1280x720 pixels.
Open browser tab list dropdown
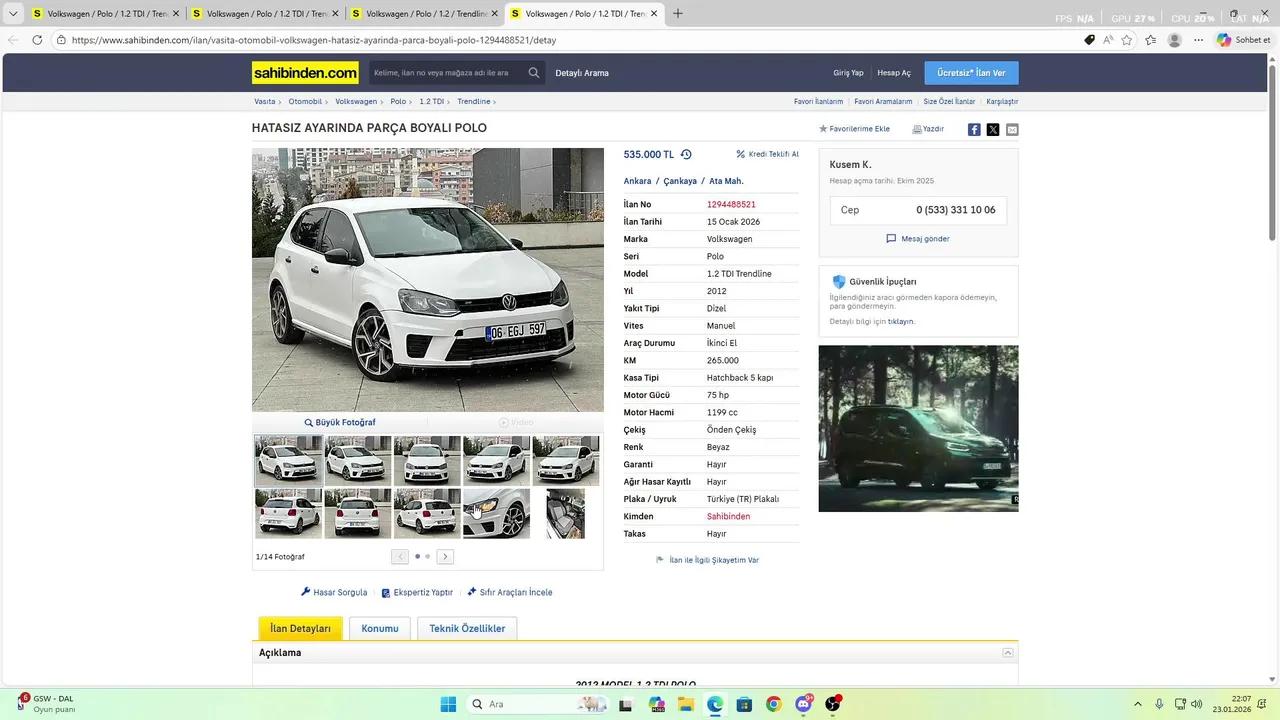tap(13, 14)
